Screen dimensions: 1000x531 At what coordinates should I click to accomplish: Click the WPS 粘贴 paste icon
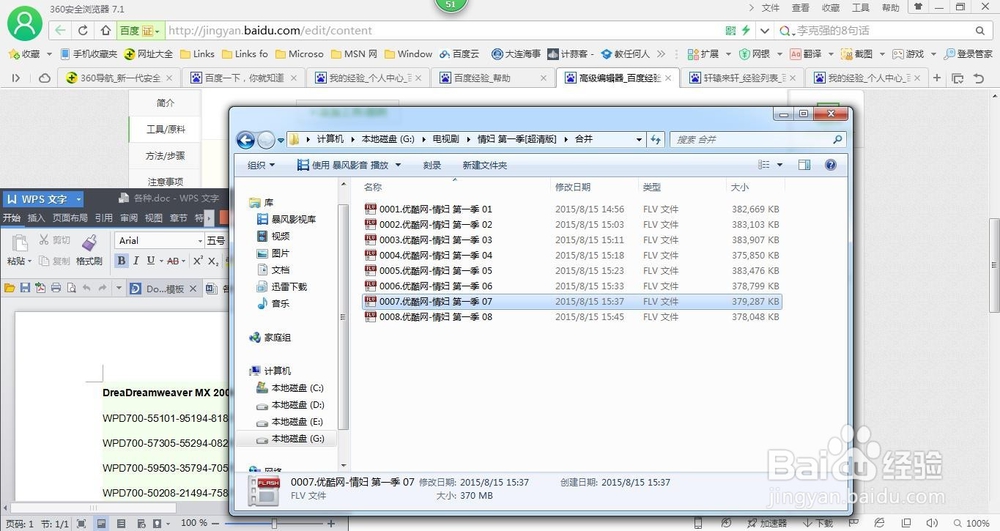click(x=20, y=242)
